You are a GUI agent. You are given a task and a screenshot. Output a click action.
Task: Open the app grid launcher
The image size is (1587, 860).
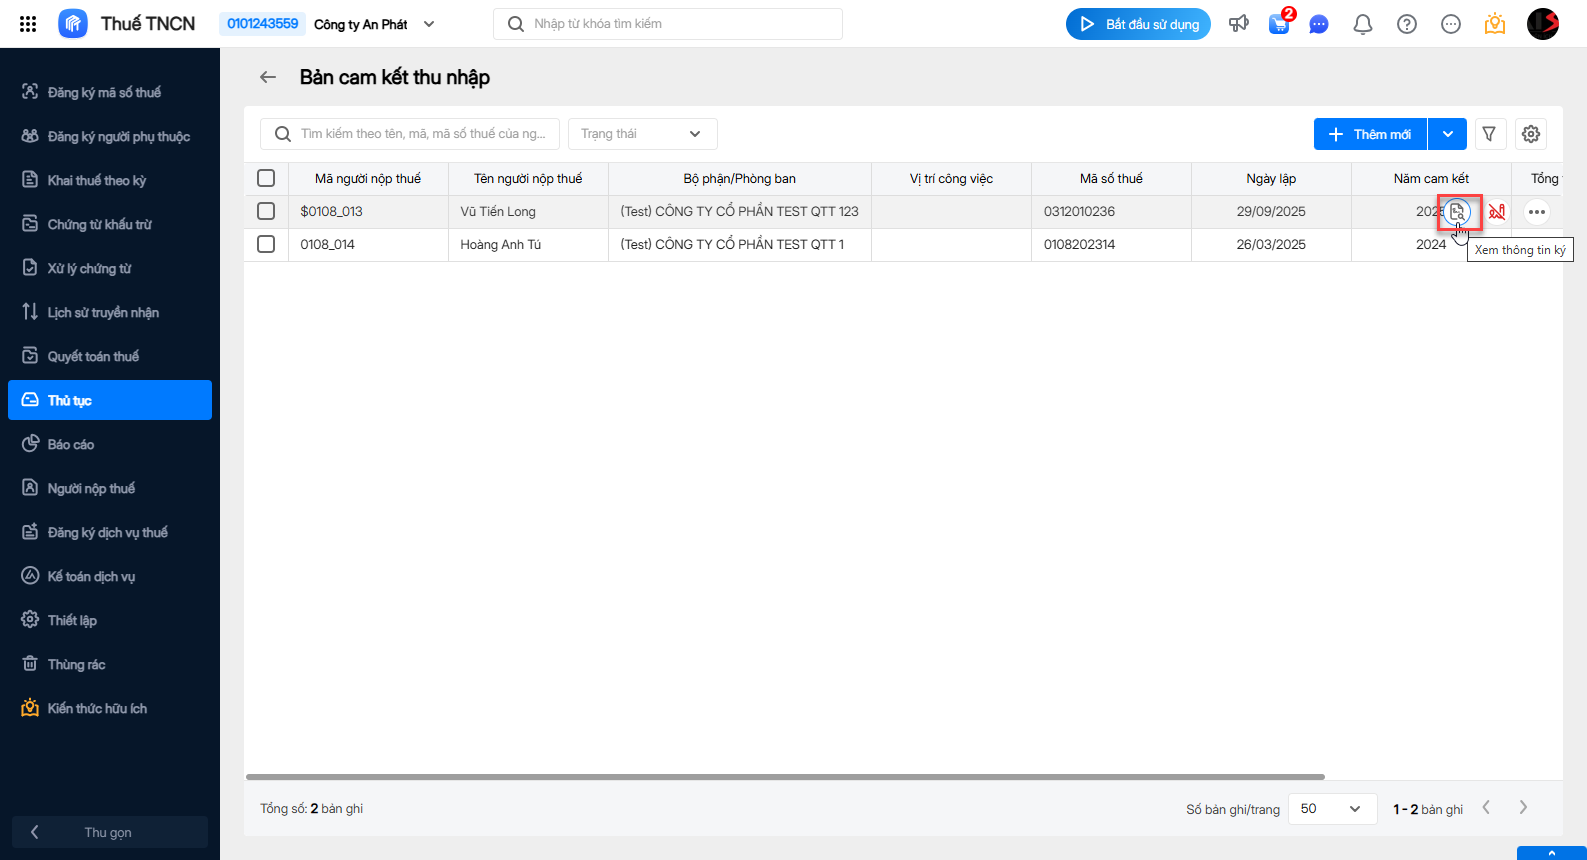coord(28,24)
